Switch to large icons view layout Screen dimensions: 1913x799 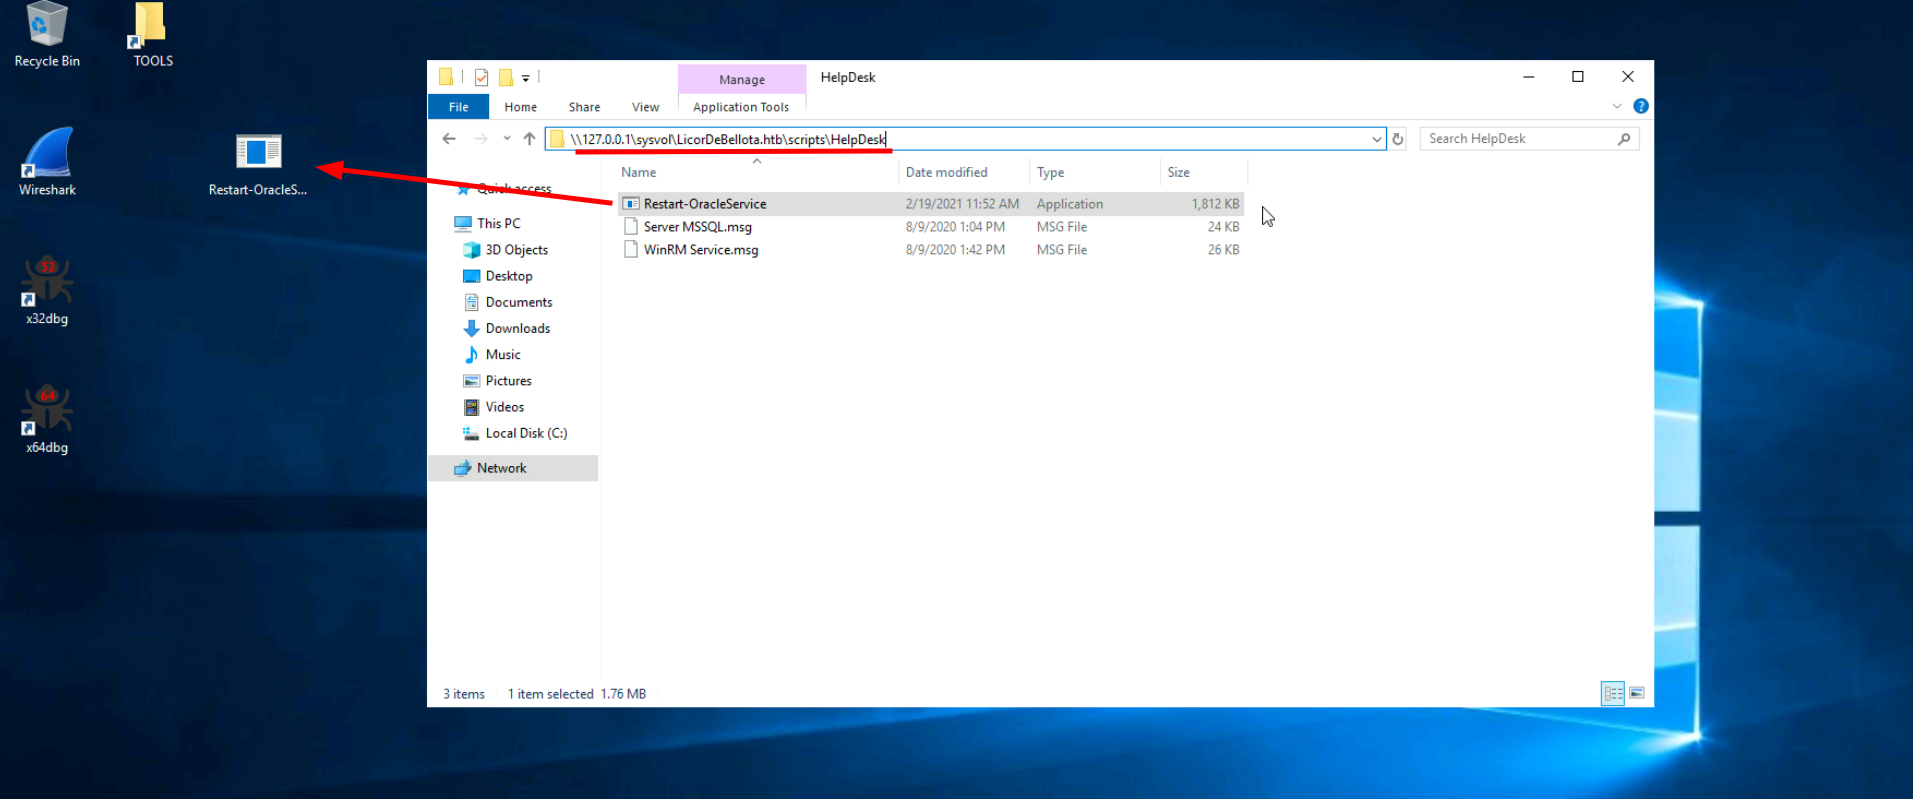click(1637, 693)
